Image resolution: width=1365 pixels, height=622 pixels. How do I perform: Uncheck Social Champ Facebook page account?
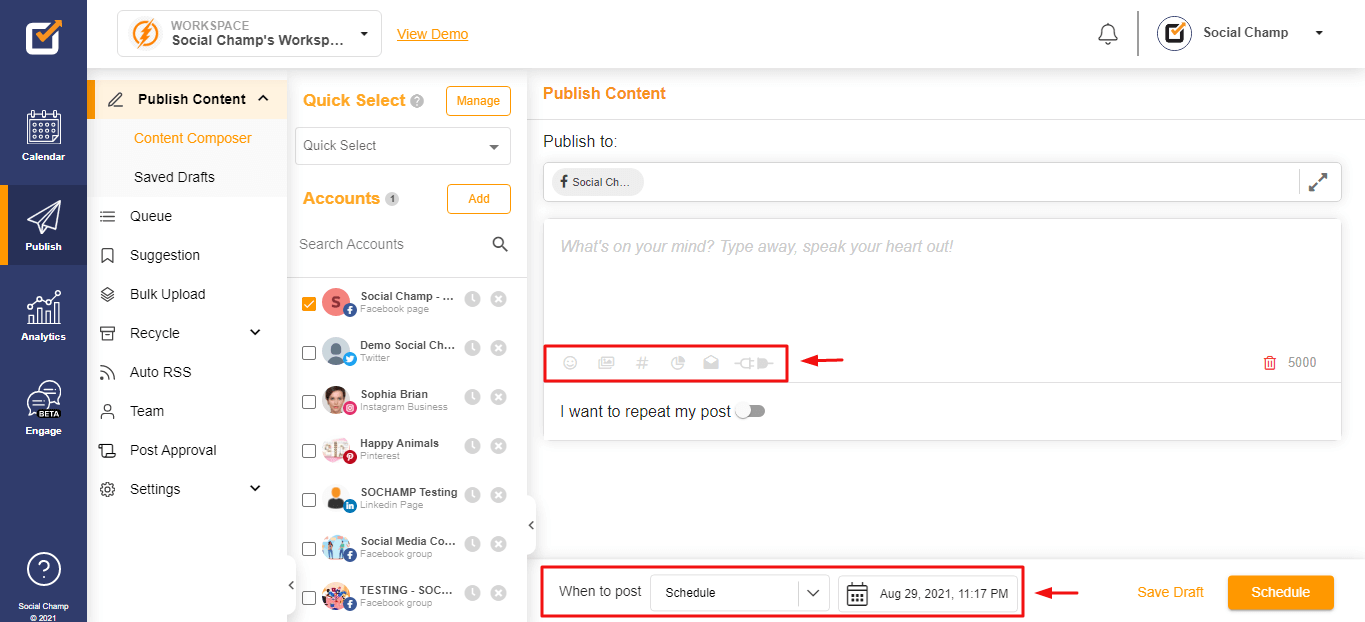coord(309,303)
